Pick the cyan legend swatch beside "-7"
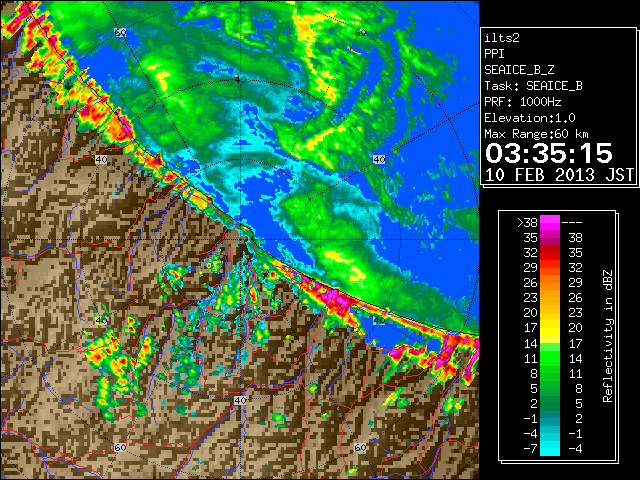This screenshot has width=640, height=480. [x=550, y=449]
